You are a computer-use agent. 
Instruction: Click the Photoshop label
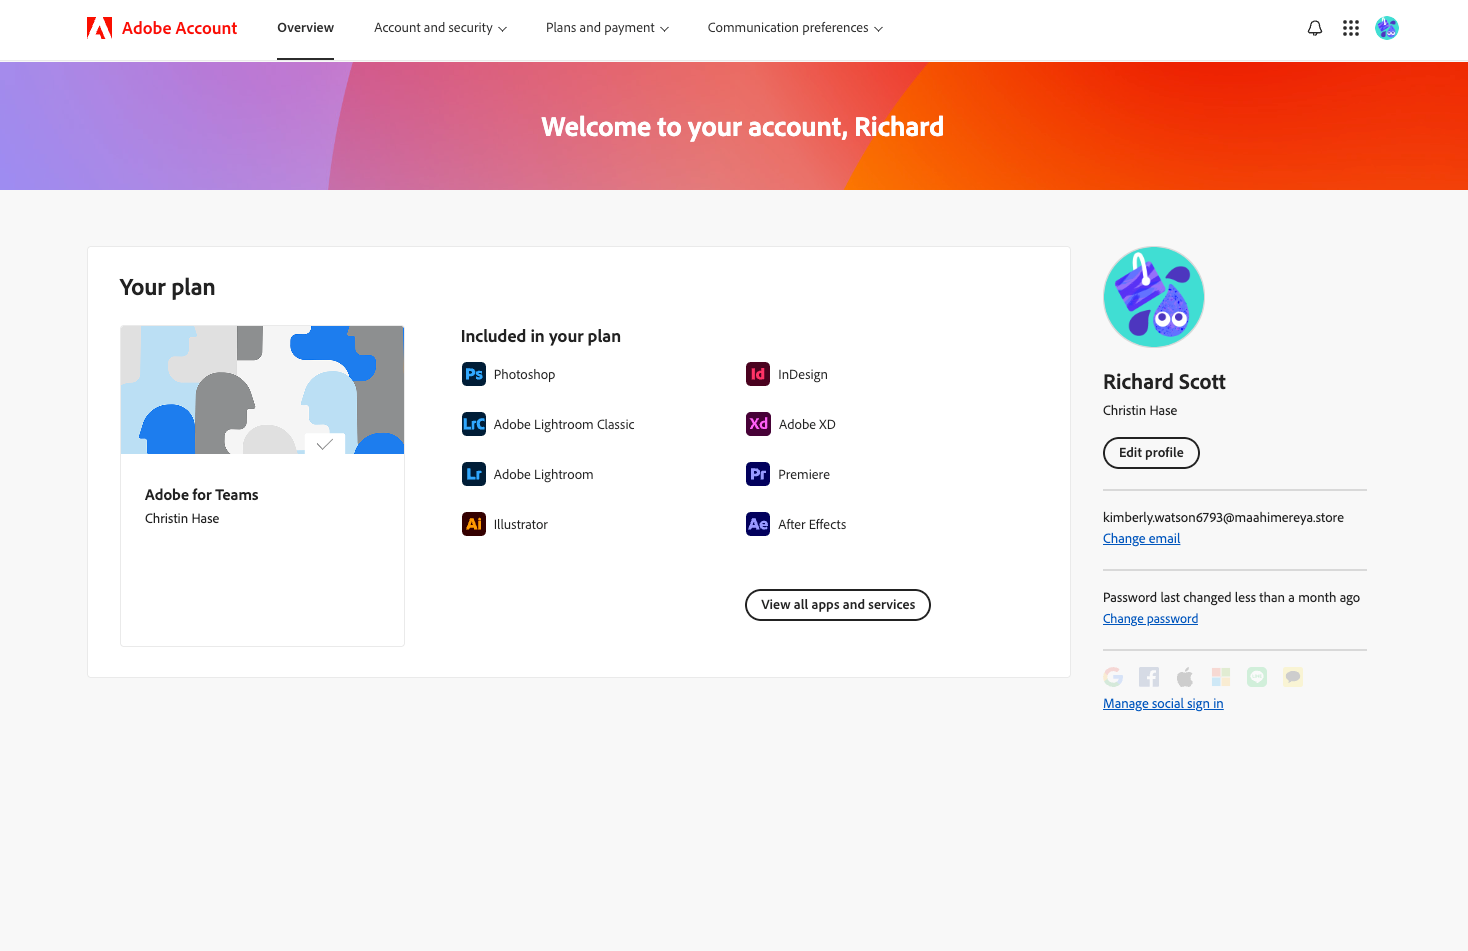[x=524, y=375]
